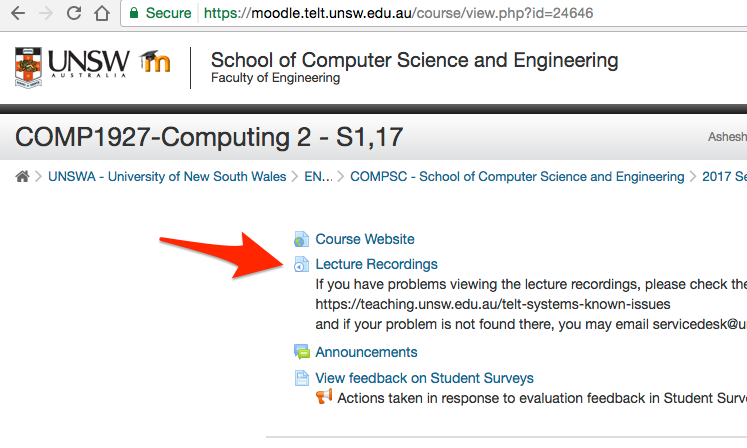This screenshot has height=448, width=747.
Task: Click the Student Surveys feedback page icon
Action: click(x=302, y=378)
